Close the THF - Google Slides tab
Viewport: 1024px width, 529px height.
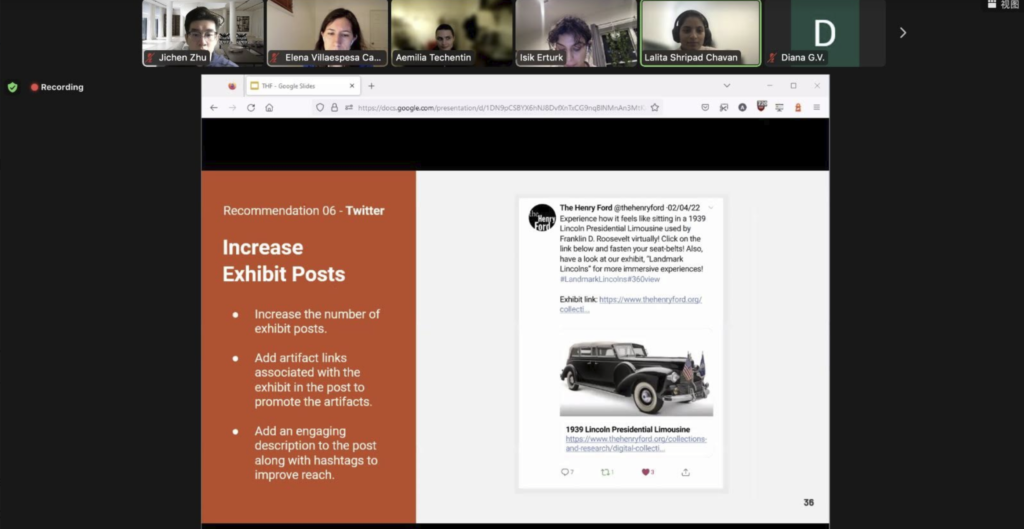[352, 86]
